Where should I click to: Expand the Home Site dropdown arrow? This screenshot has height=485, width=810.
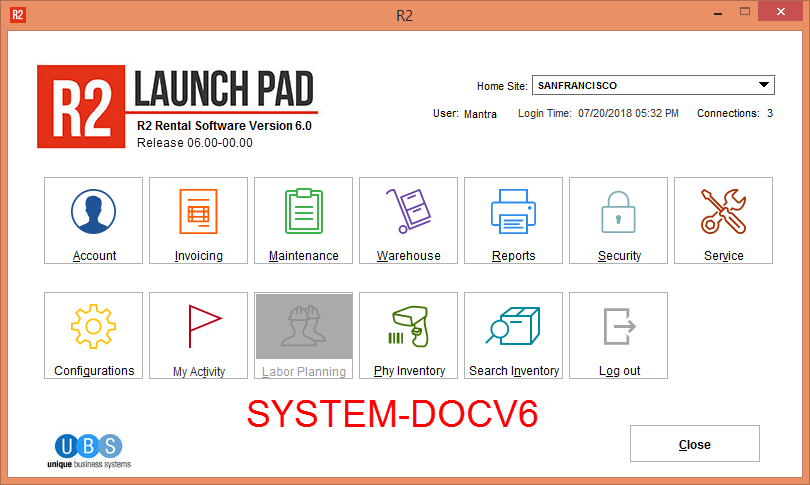coord(764,85)
